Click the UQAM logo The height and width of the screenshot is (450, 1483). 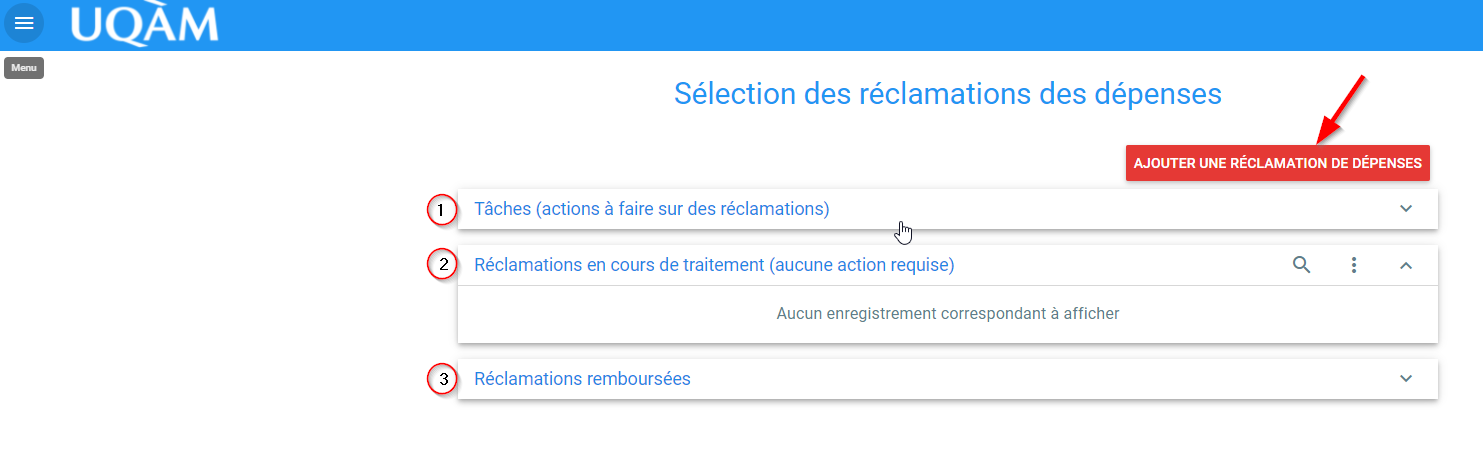tap(144, 24)
